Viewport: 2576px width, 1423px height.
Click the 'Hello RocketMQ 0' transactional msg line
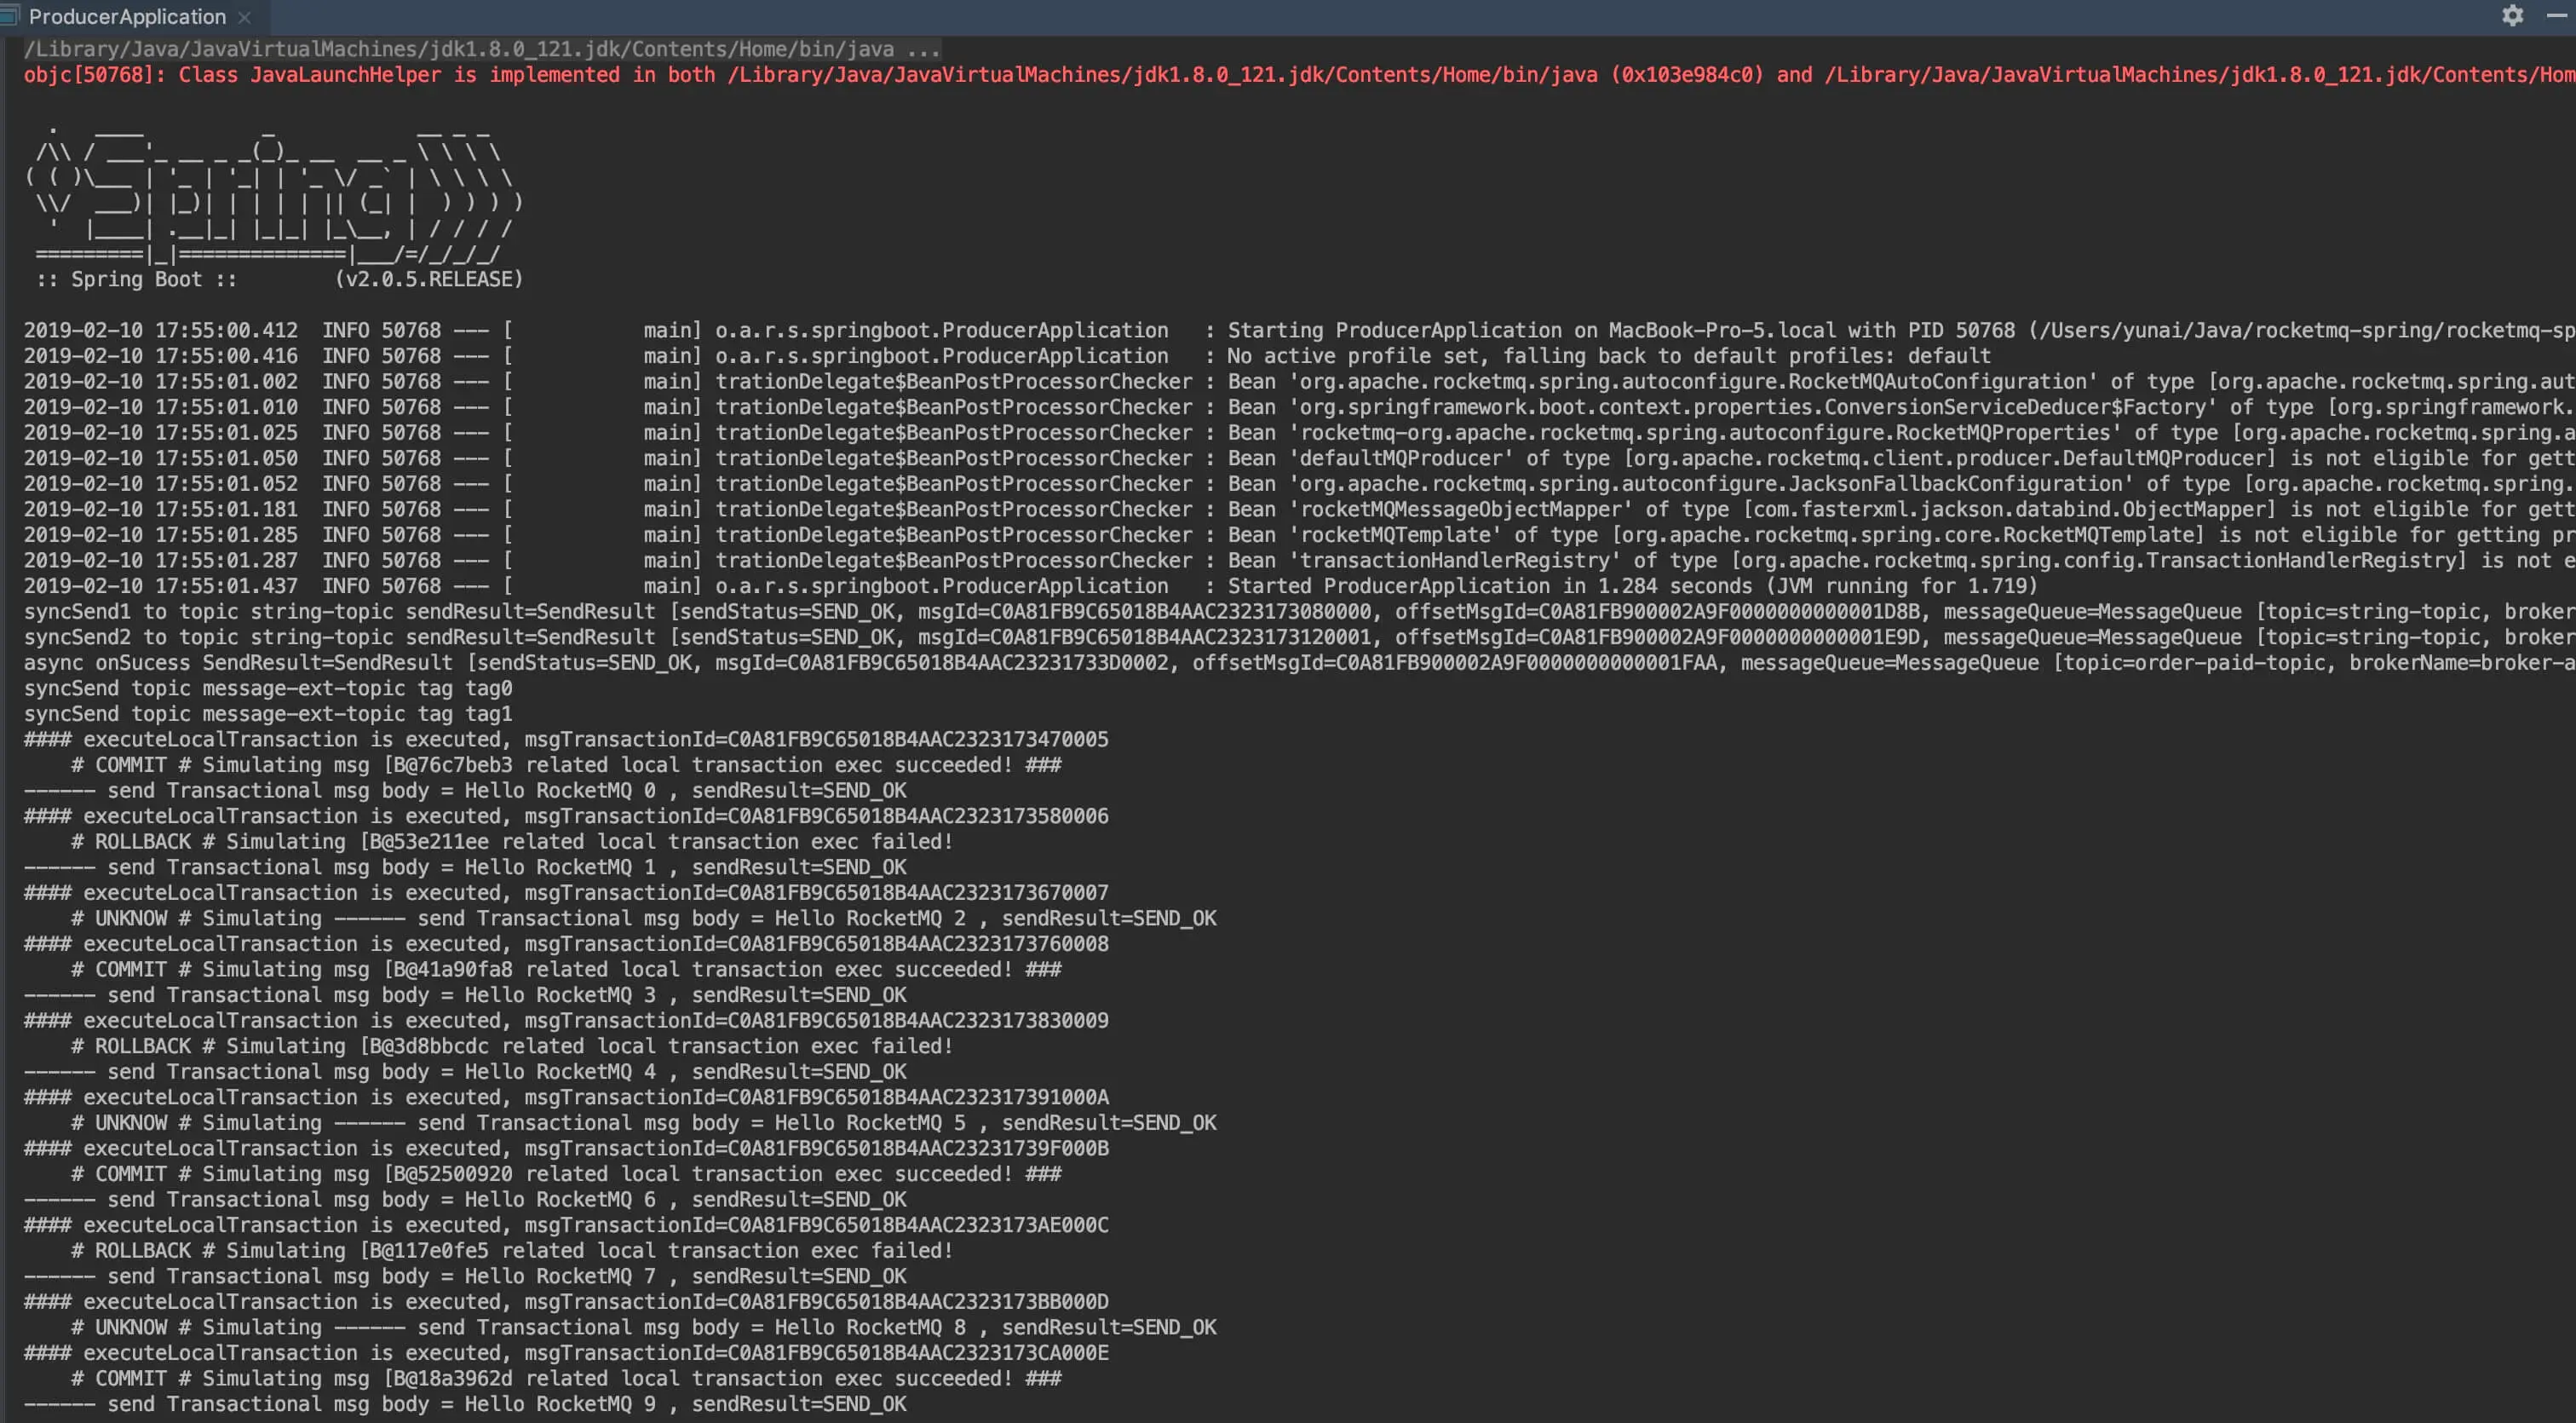[465, 791]
